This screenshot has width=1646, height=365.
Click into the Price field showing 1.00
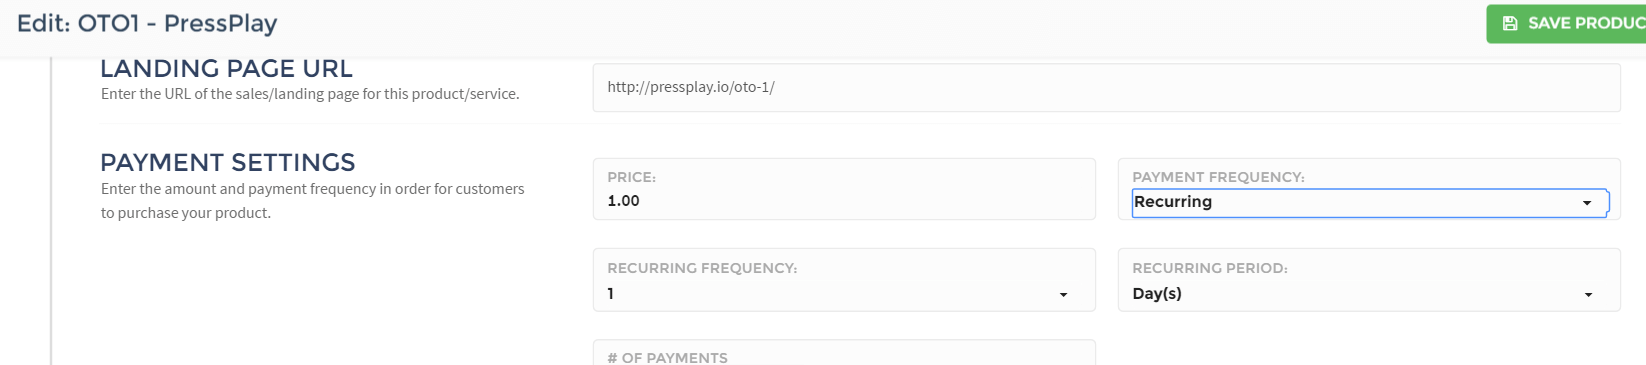tap(844, 201)
